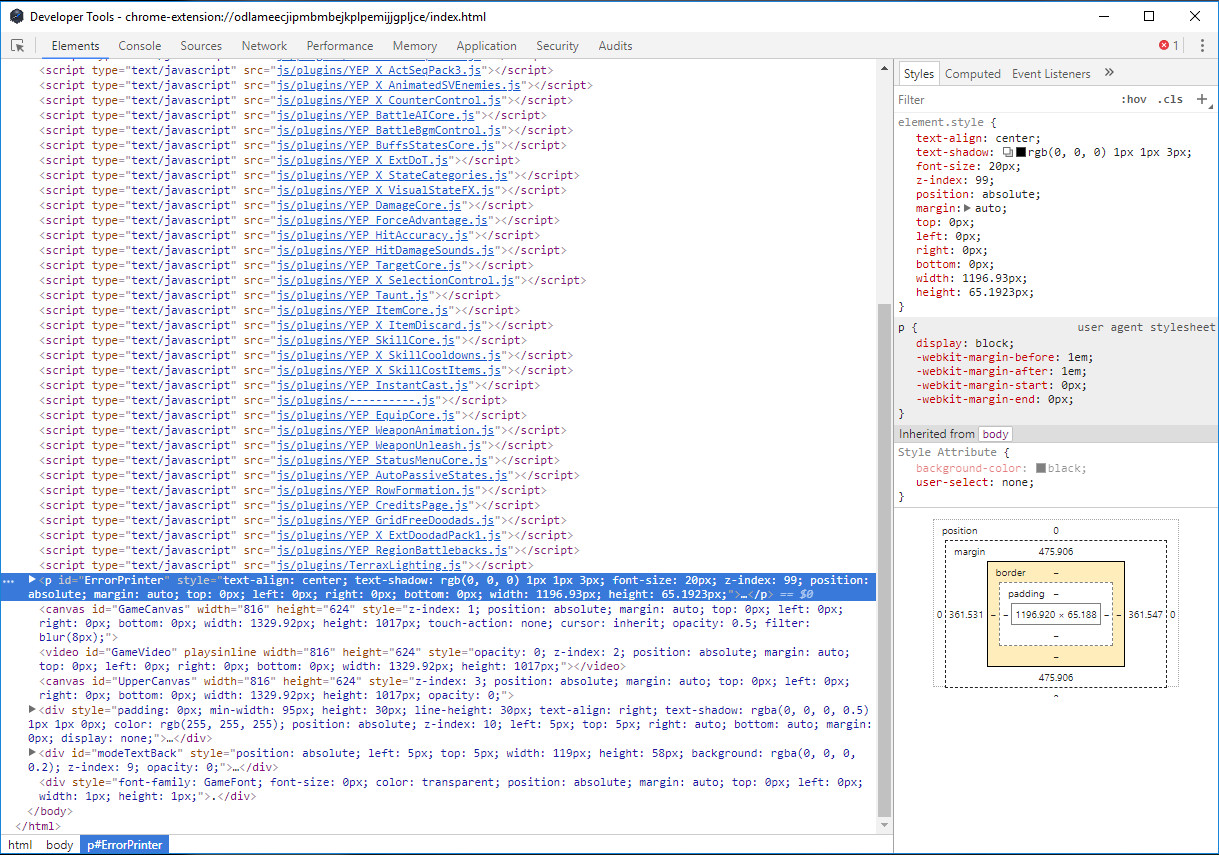Open the Application tab
This screenshot has height=855, width=1219.
(x=486, y=46)
